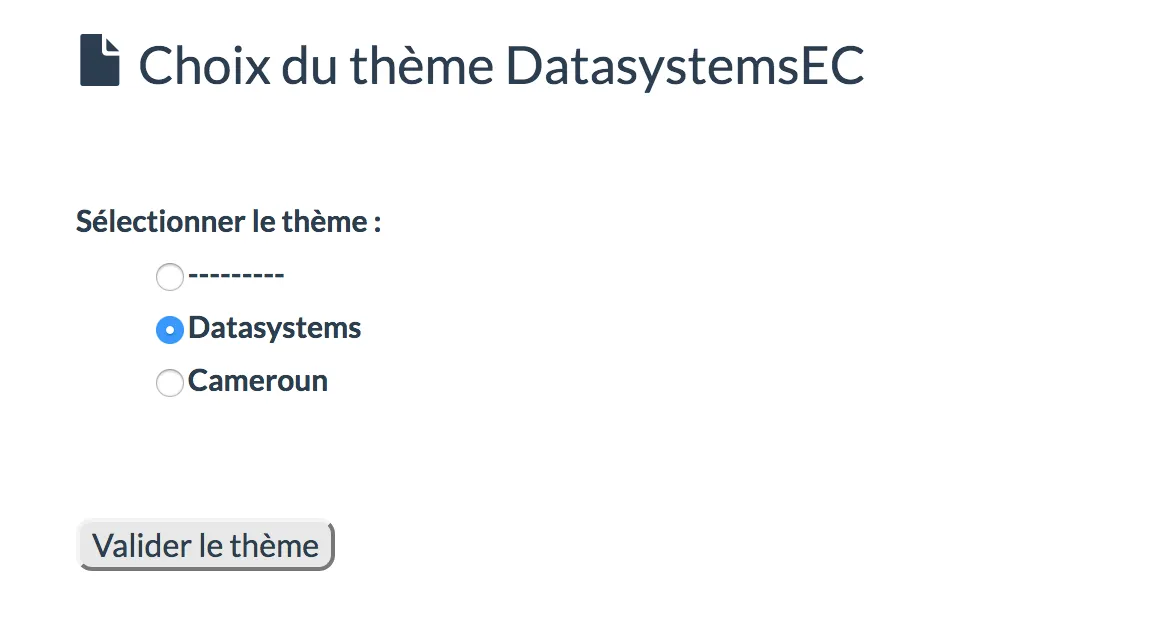1156x638 pixels.
Task: Click the colon ending the "Sélectionner le thème" label
Action: (378, 224)
